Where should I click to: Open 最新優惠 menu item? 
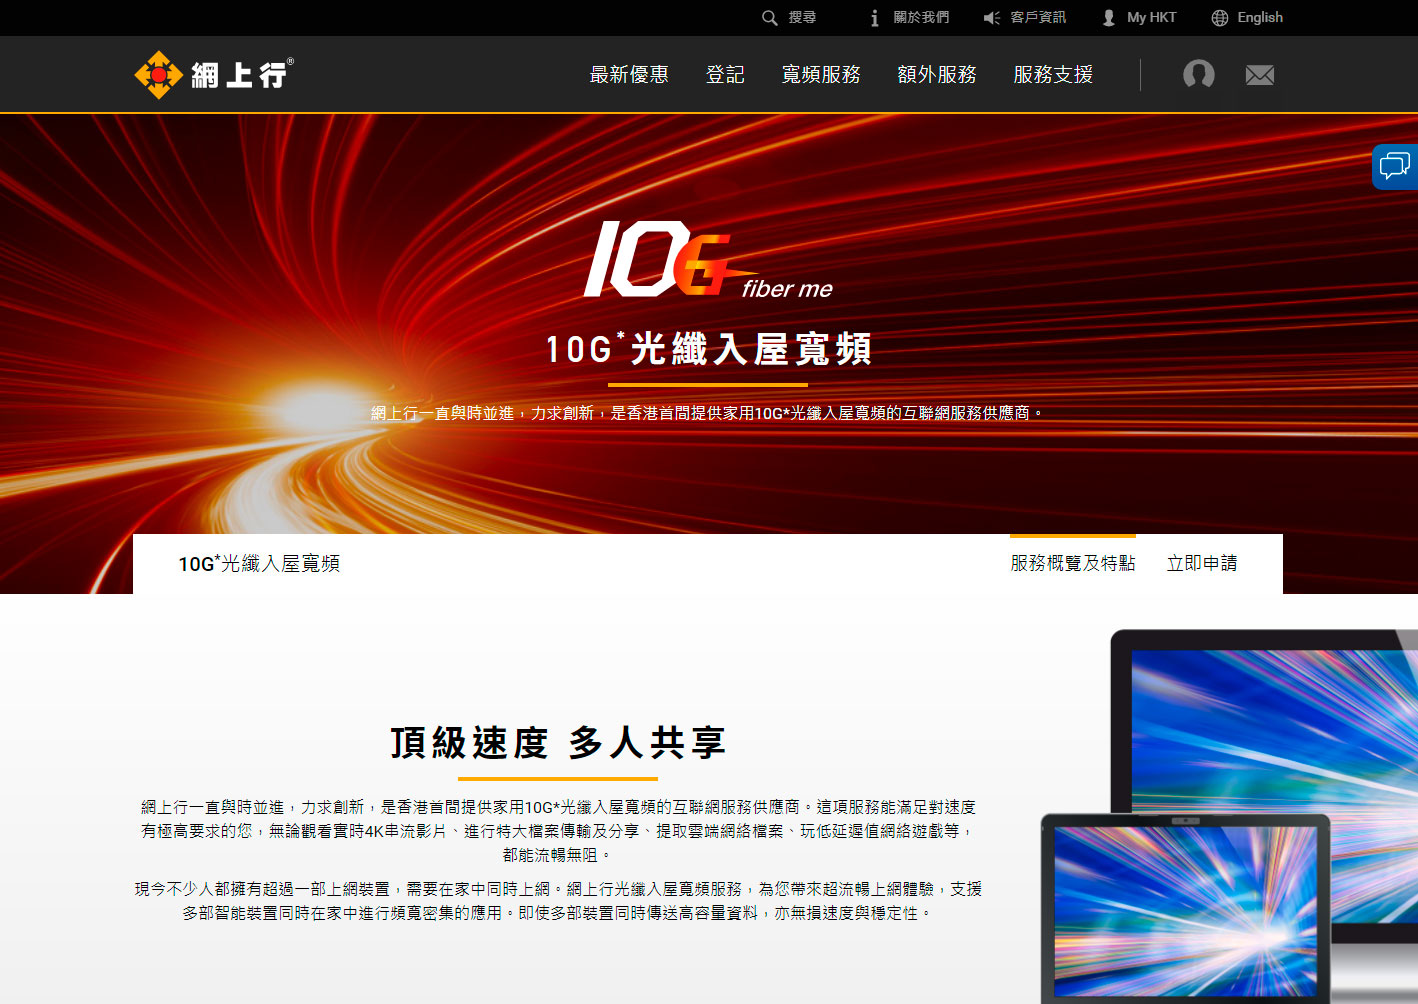(629, 75)
